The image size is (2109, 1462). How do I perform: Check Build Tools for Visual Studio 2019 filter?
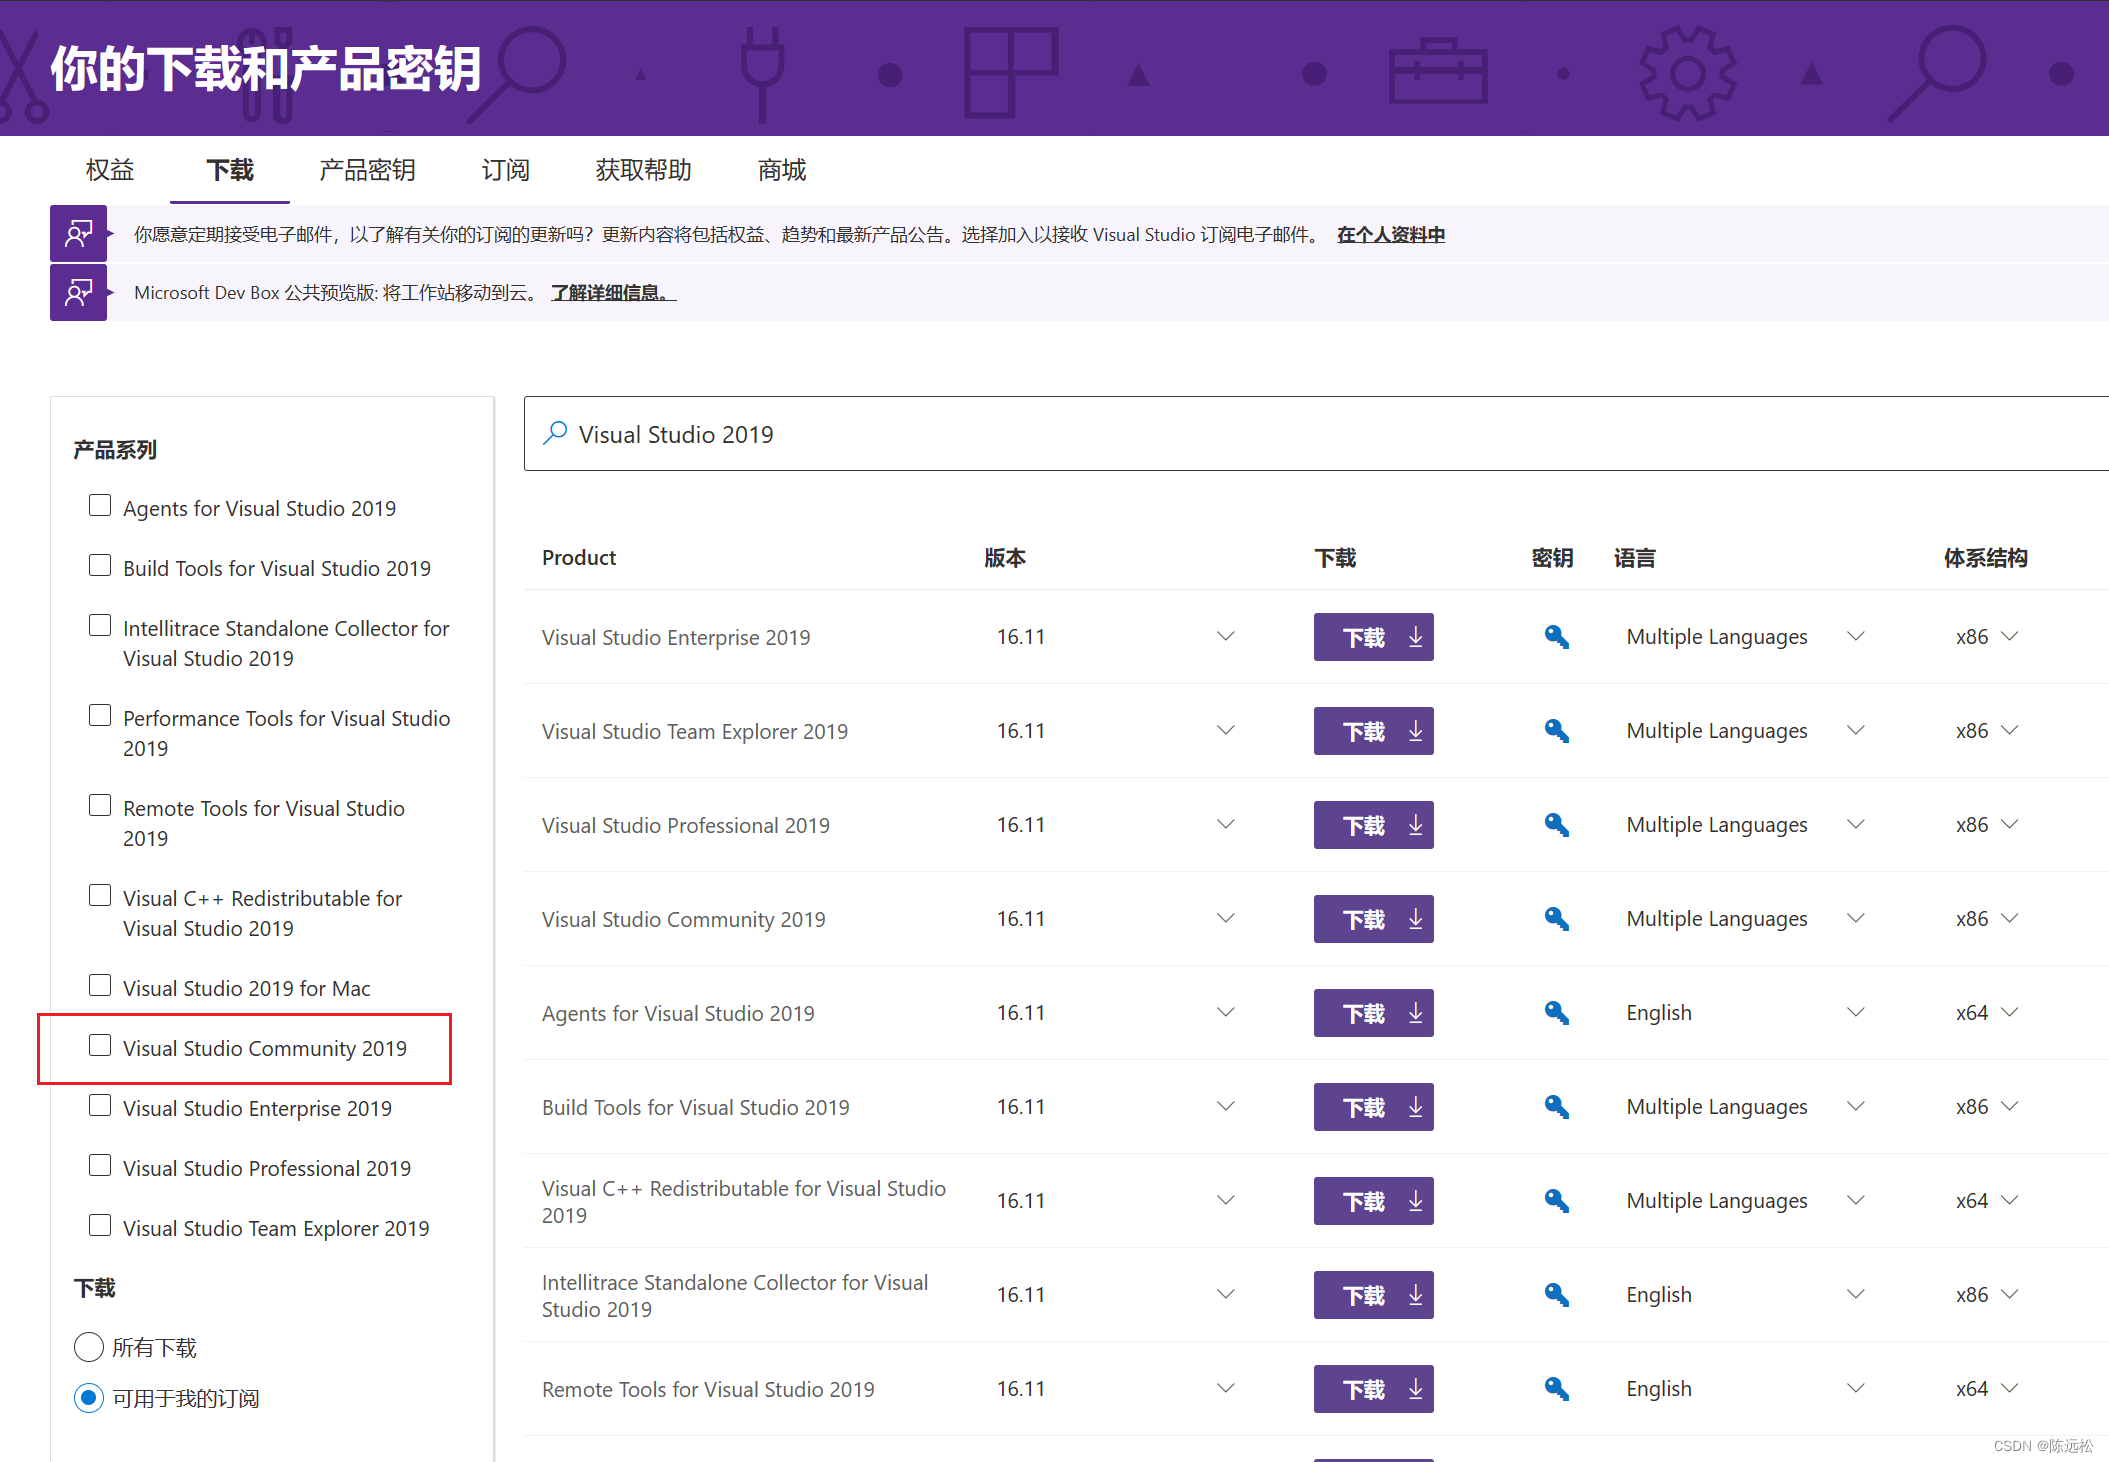click(x=100, y=565)
